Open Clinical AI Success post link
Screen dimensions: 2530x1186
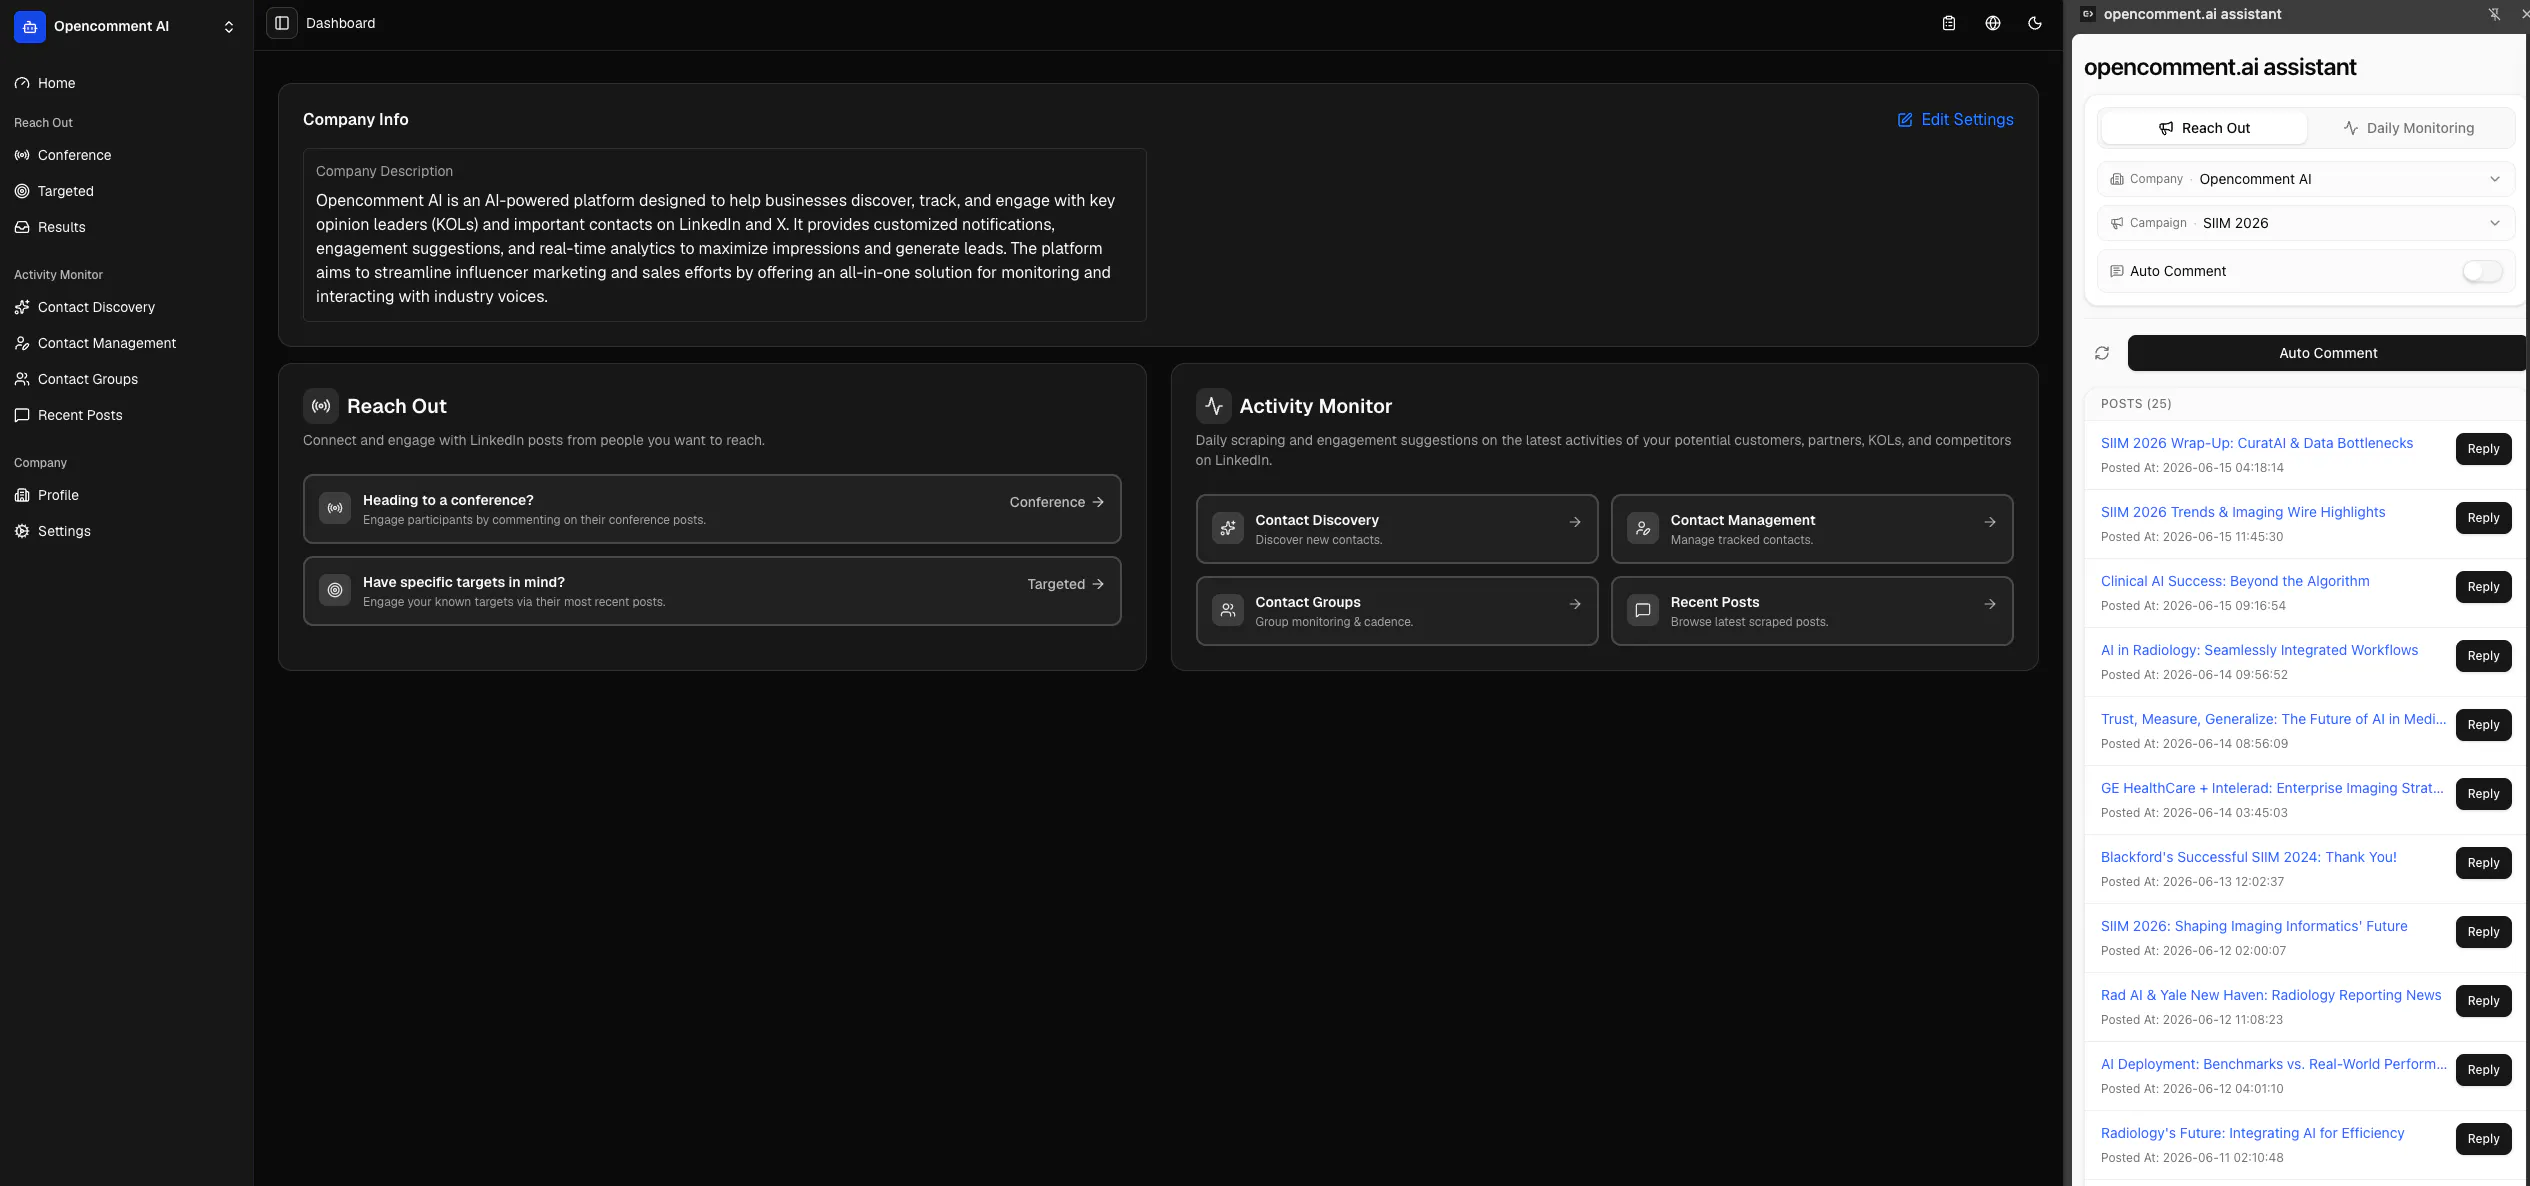tap(2234, 581)
